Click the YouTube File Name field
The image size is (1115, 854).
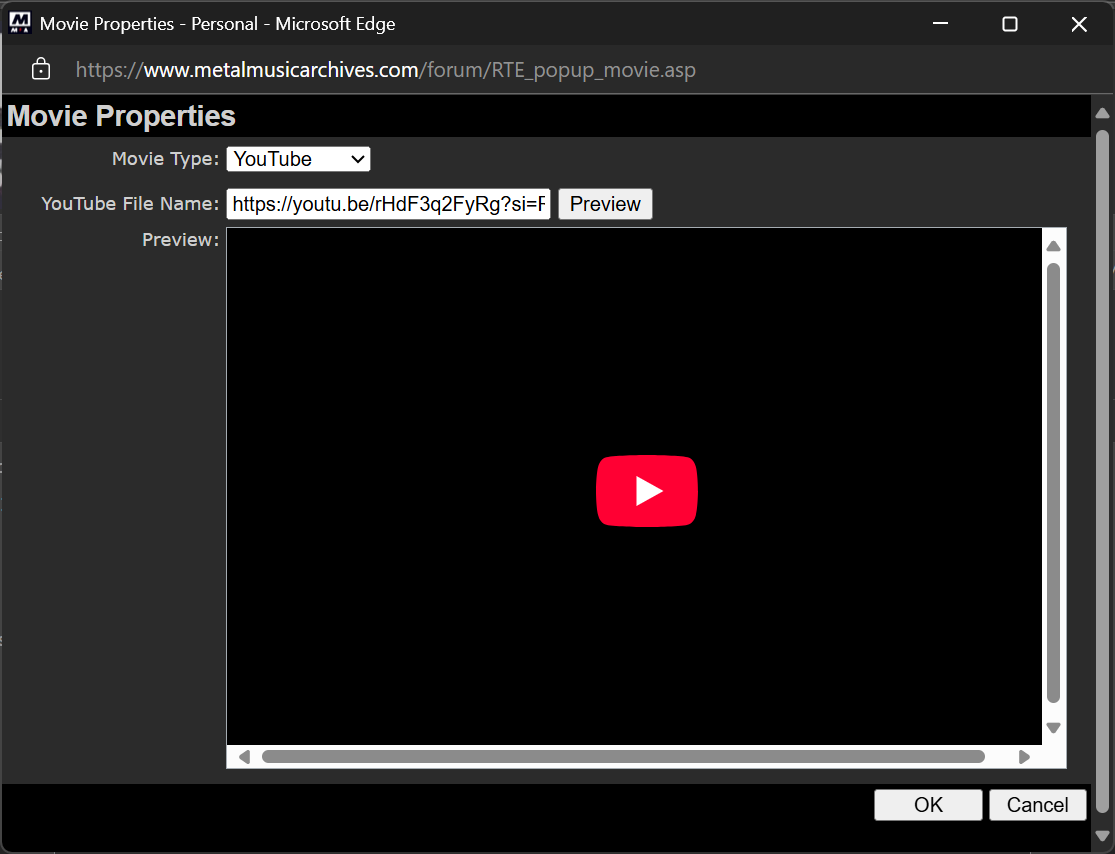(388, 204)
